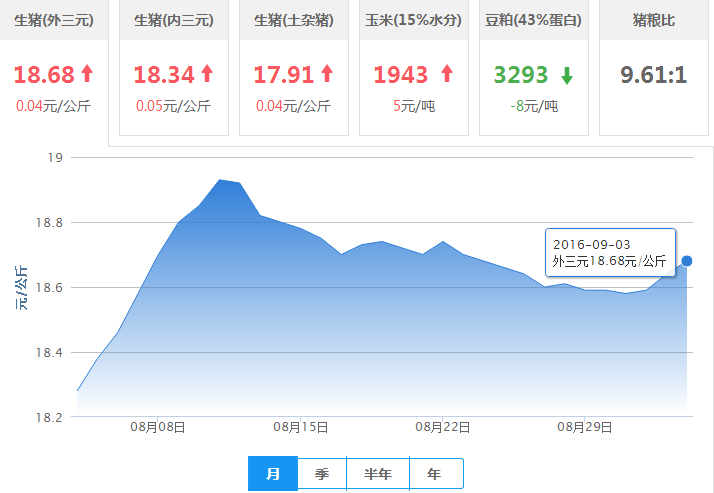Click the 08月08日 axis label
The height and width of the screenshot is (493, 714).
158,427
